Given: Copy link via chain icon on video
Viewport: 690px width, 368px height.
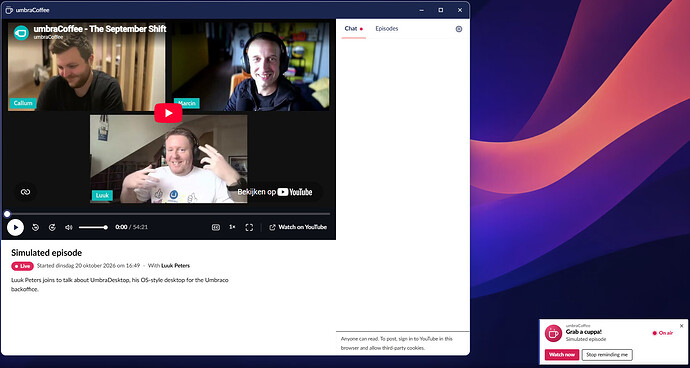Looking at the screenshot, I should click(26, 192).
